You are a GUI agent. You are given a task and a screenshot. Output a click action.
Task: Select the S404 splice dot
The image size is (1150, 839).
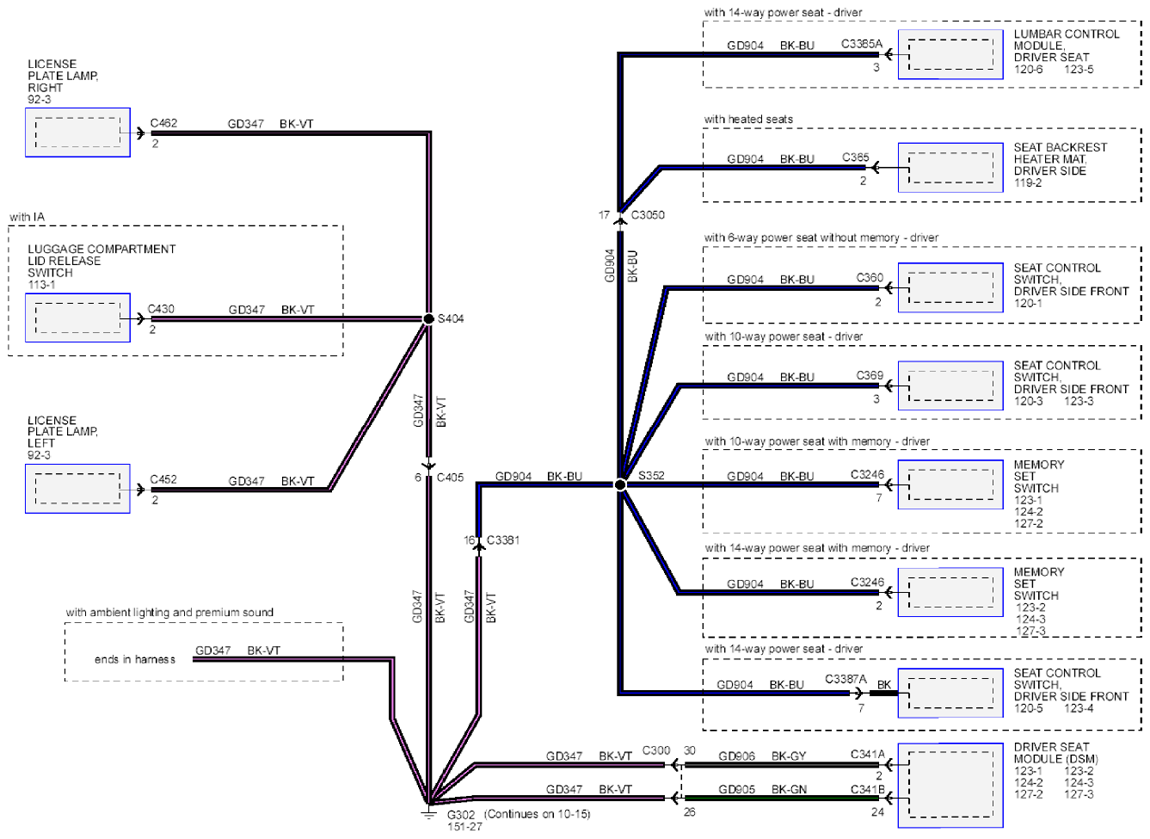click(x=428, y=318)
